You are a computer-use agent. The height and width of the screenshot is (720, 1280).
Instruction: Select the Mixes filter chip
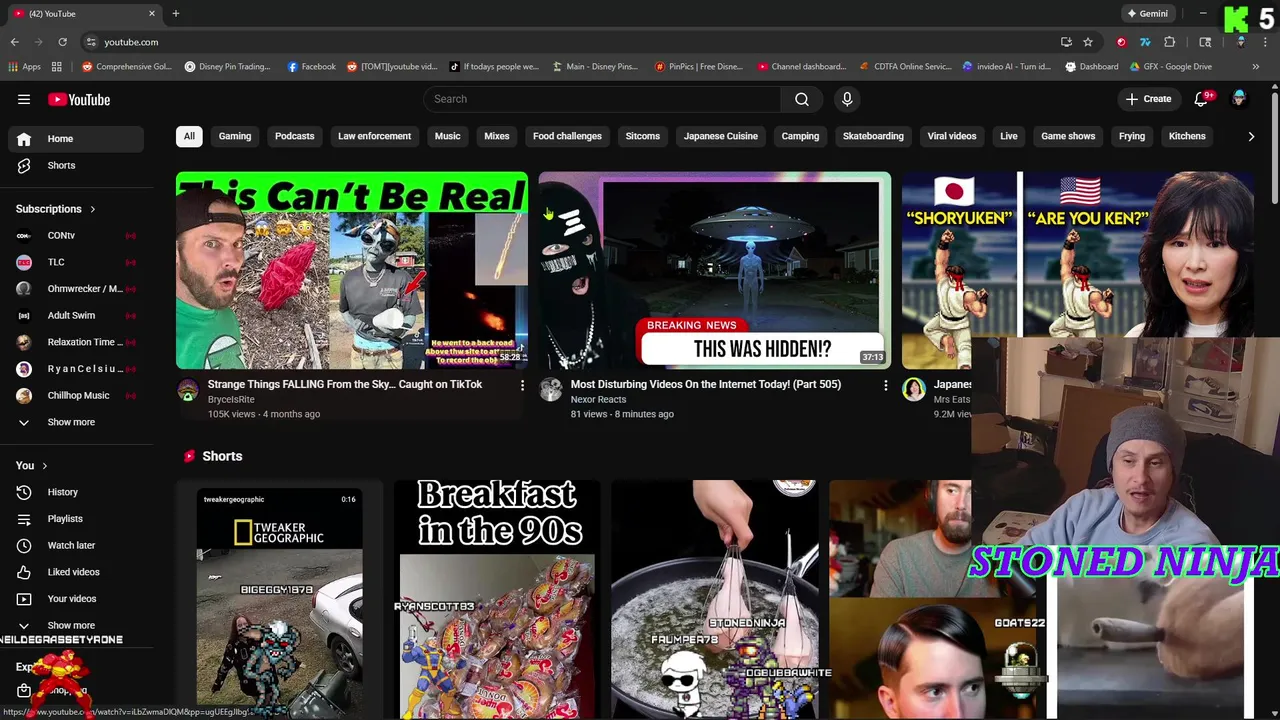coord(497,136)
